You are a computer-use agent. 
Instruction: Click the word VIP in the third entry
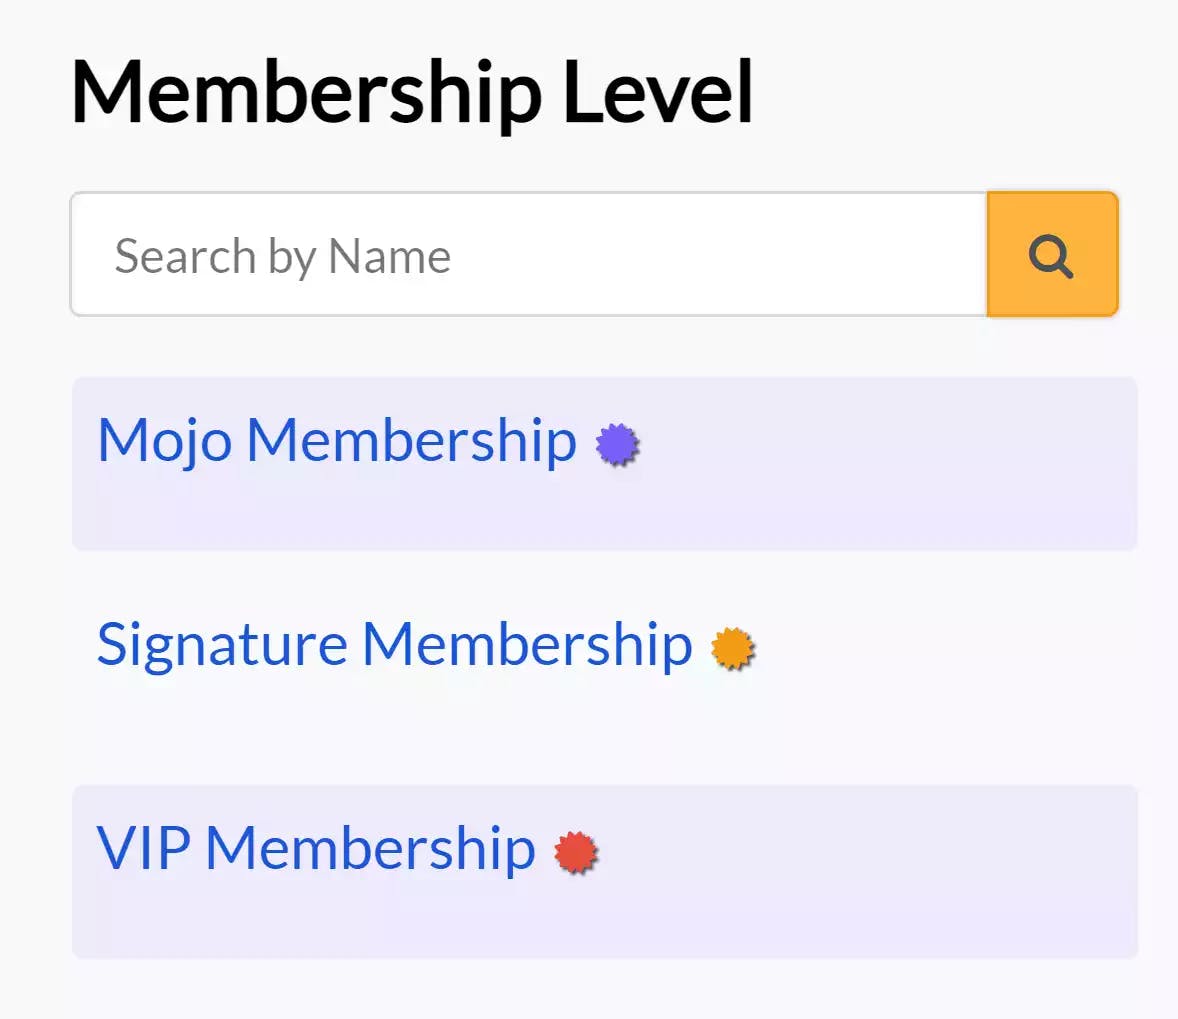pyautogui.click(x=143, y=849)
